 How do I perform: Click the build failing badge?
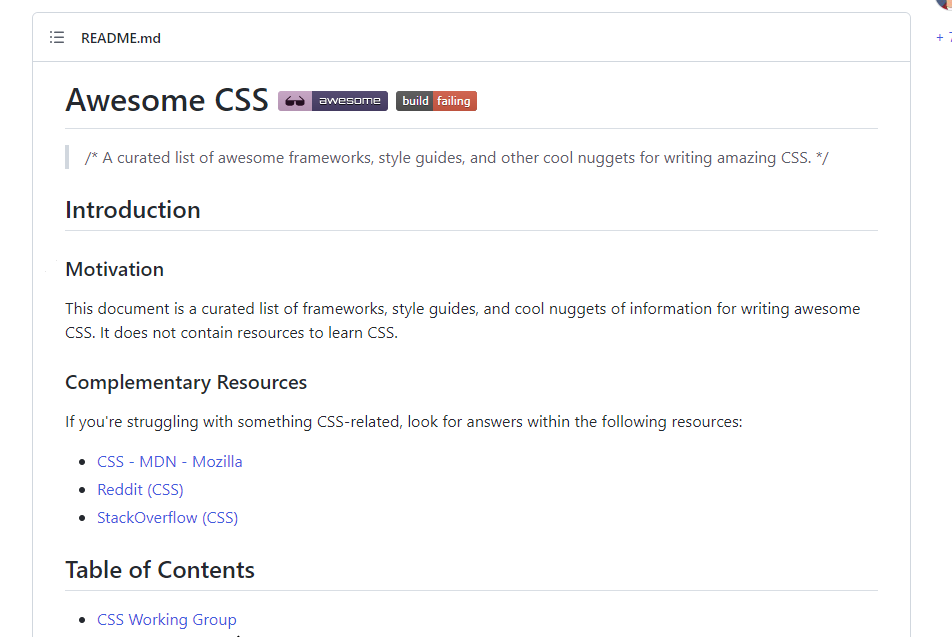437,101
